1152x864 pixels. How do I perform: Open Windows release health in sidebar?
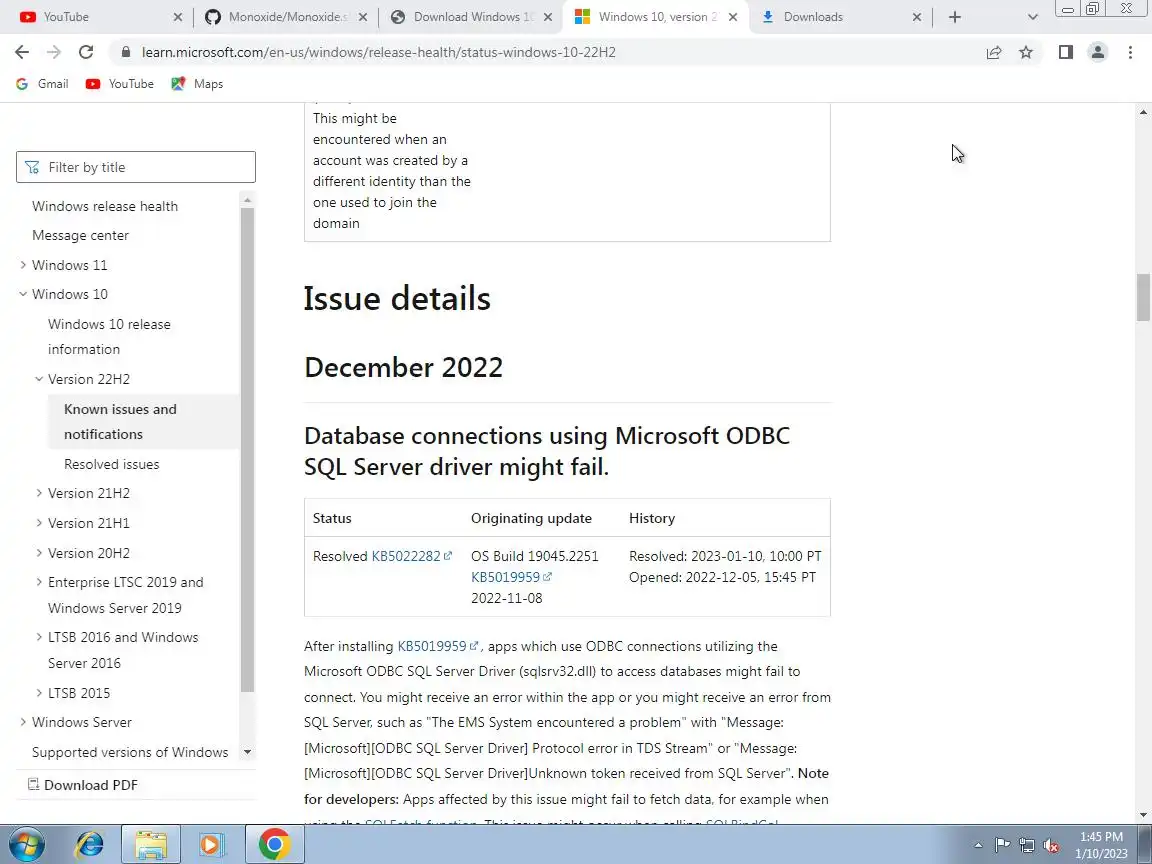(x=105, y=206)
